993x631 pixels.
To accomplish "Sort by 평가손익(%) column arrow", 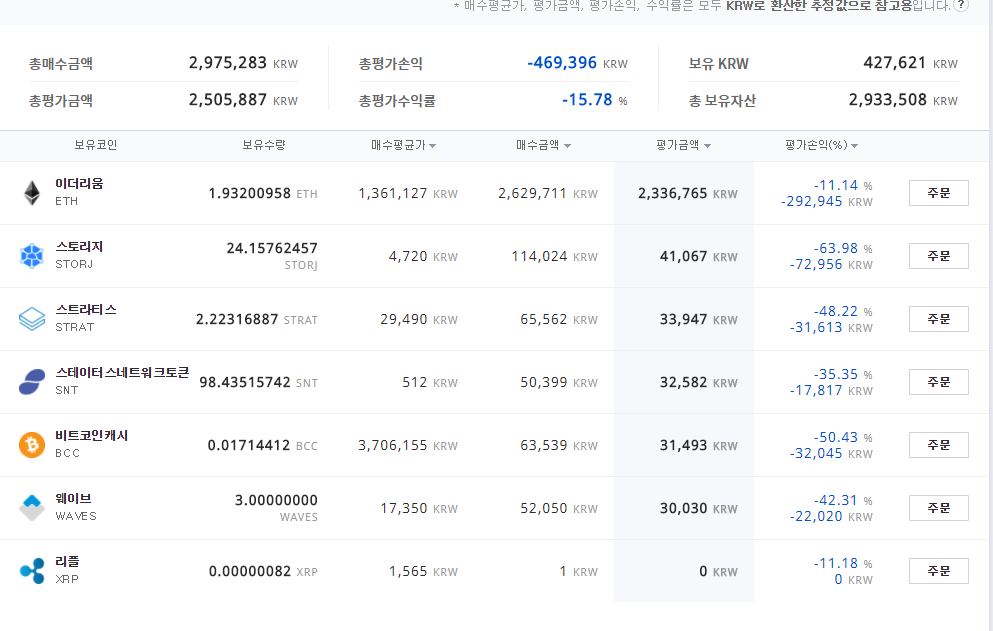I will coord(854,146).
